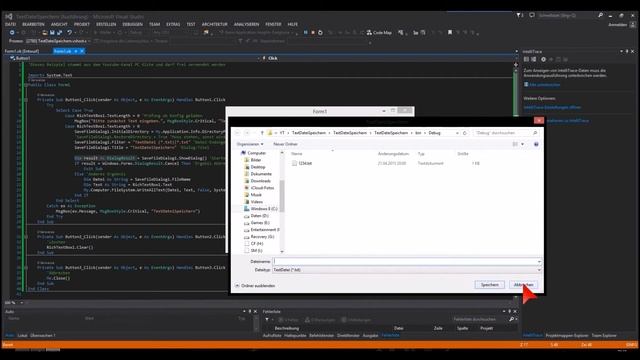The height and width of the screenshot is (360, 640).
Task: Click the Restart debugging icon
Action: [320, 33]
